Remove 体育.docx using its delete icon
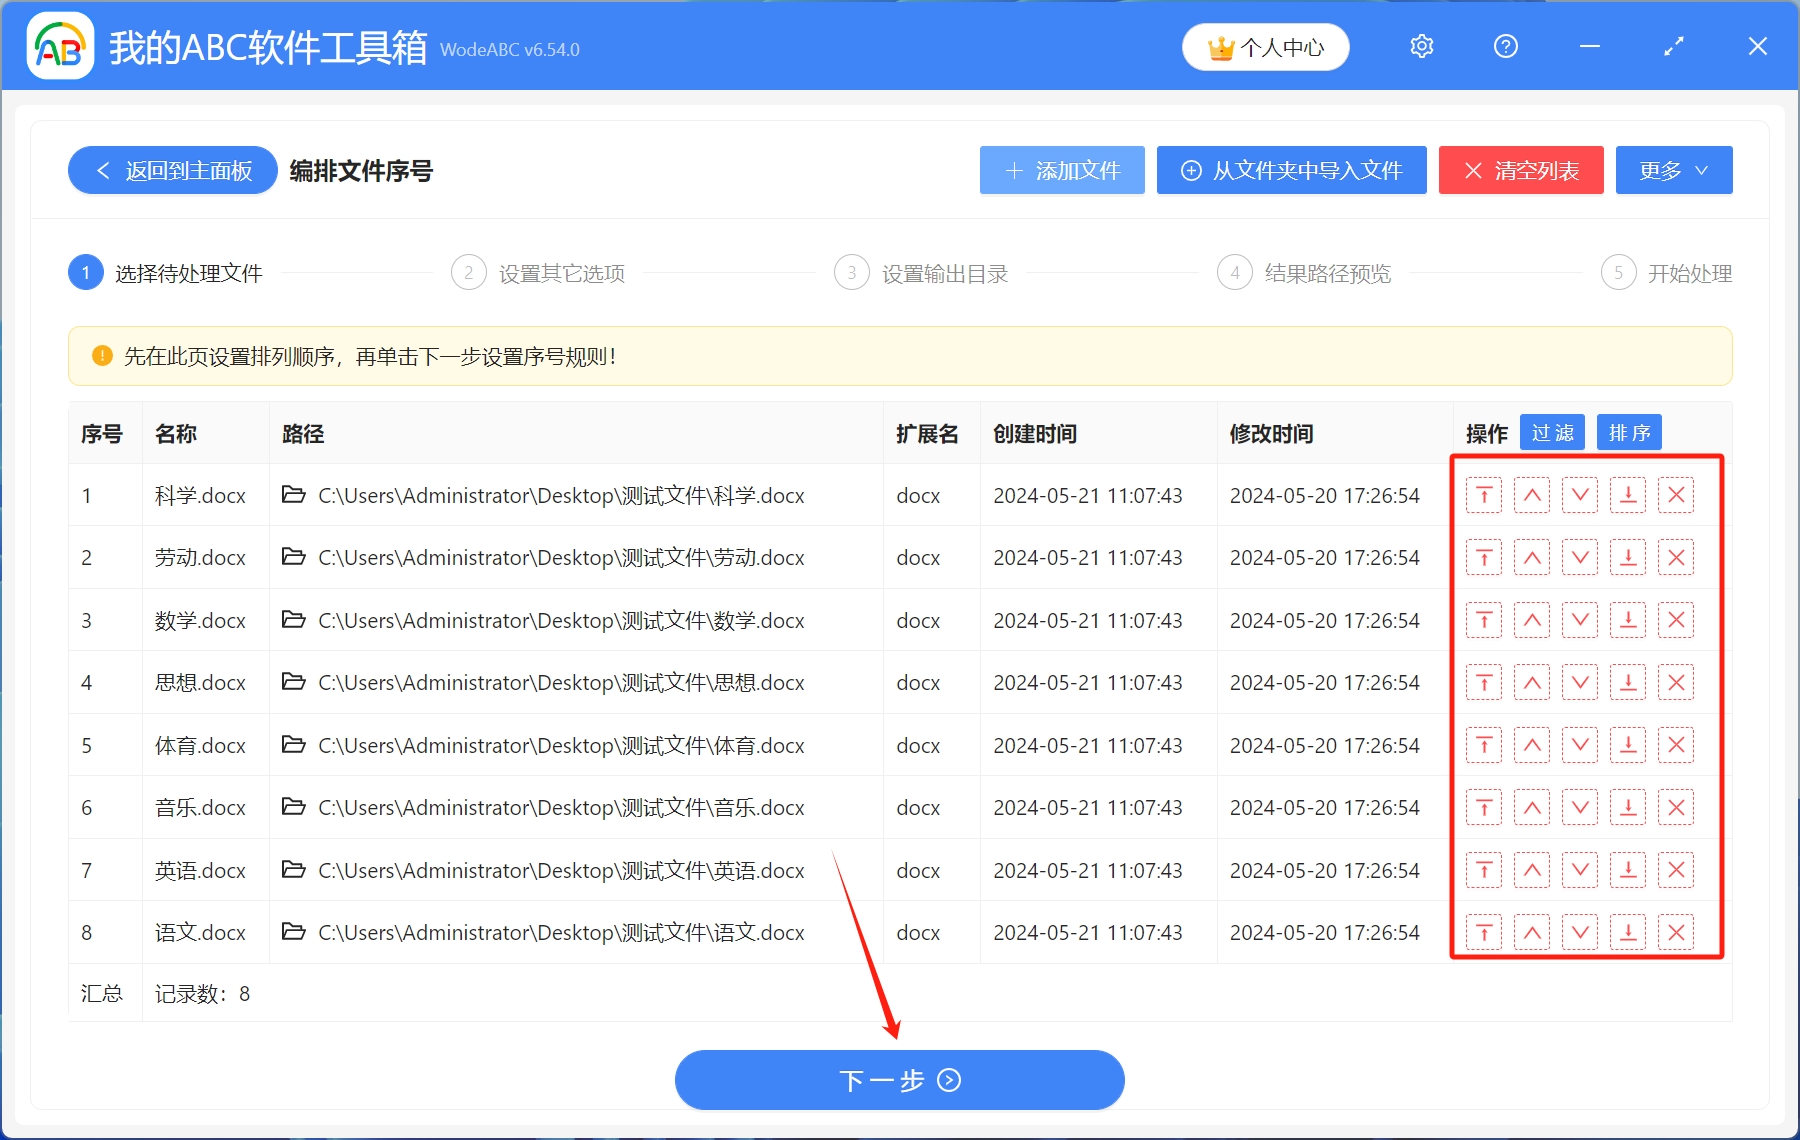 tap(1676, 745)
